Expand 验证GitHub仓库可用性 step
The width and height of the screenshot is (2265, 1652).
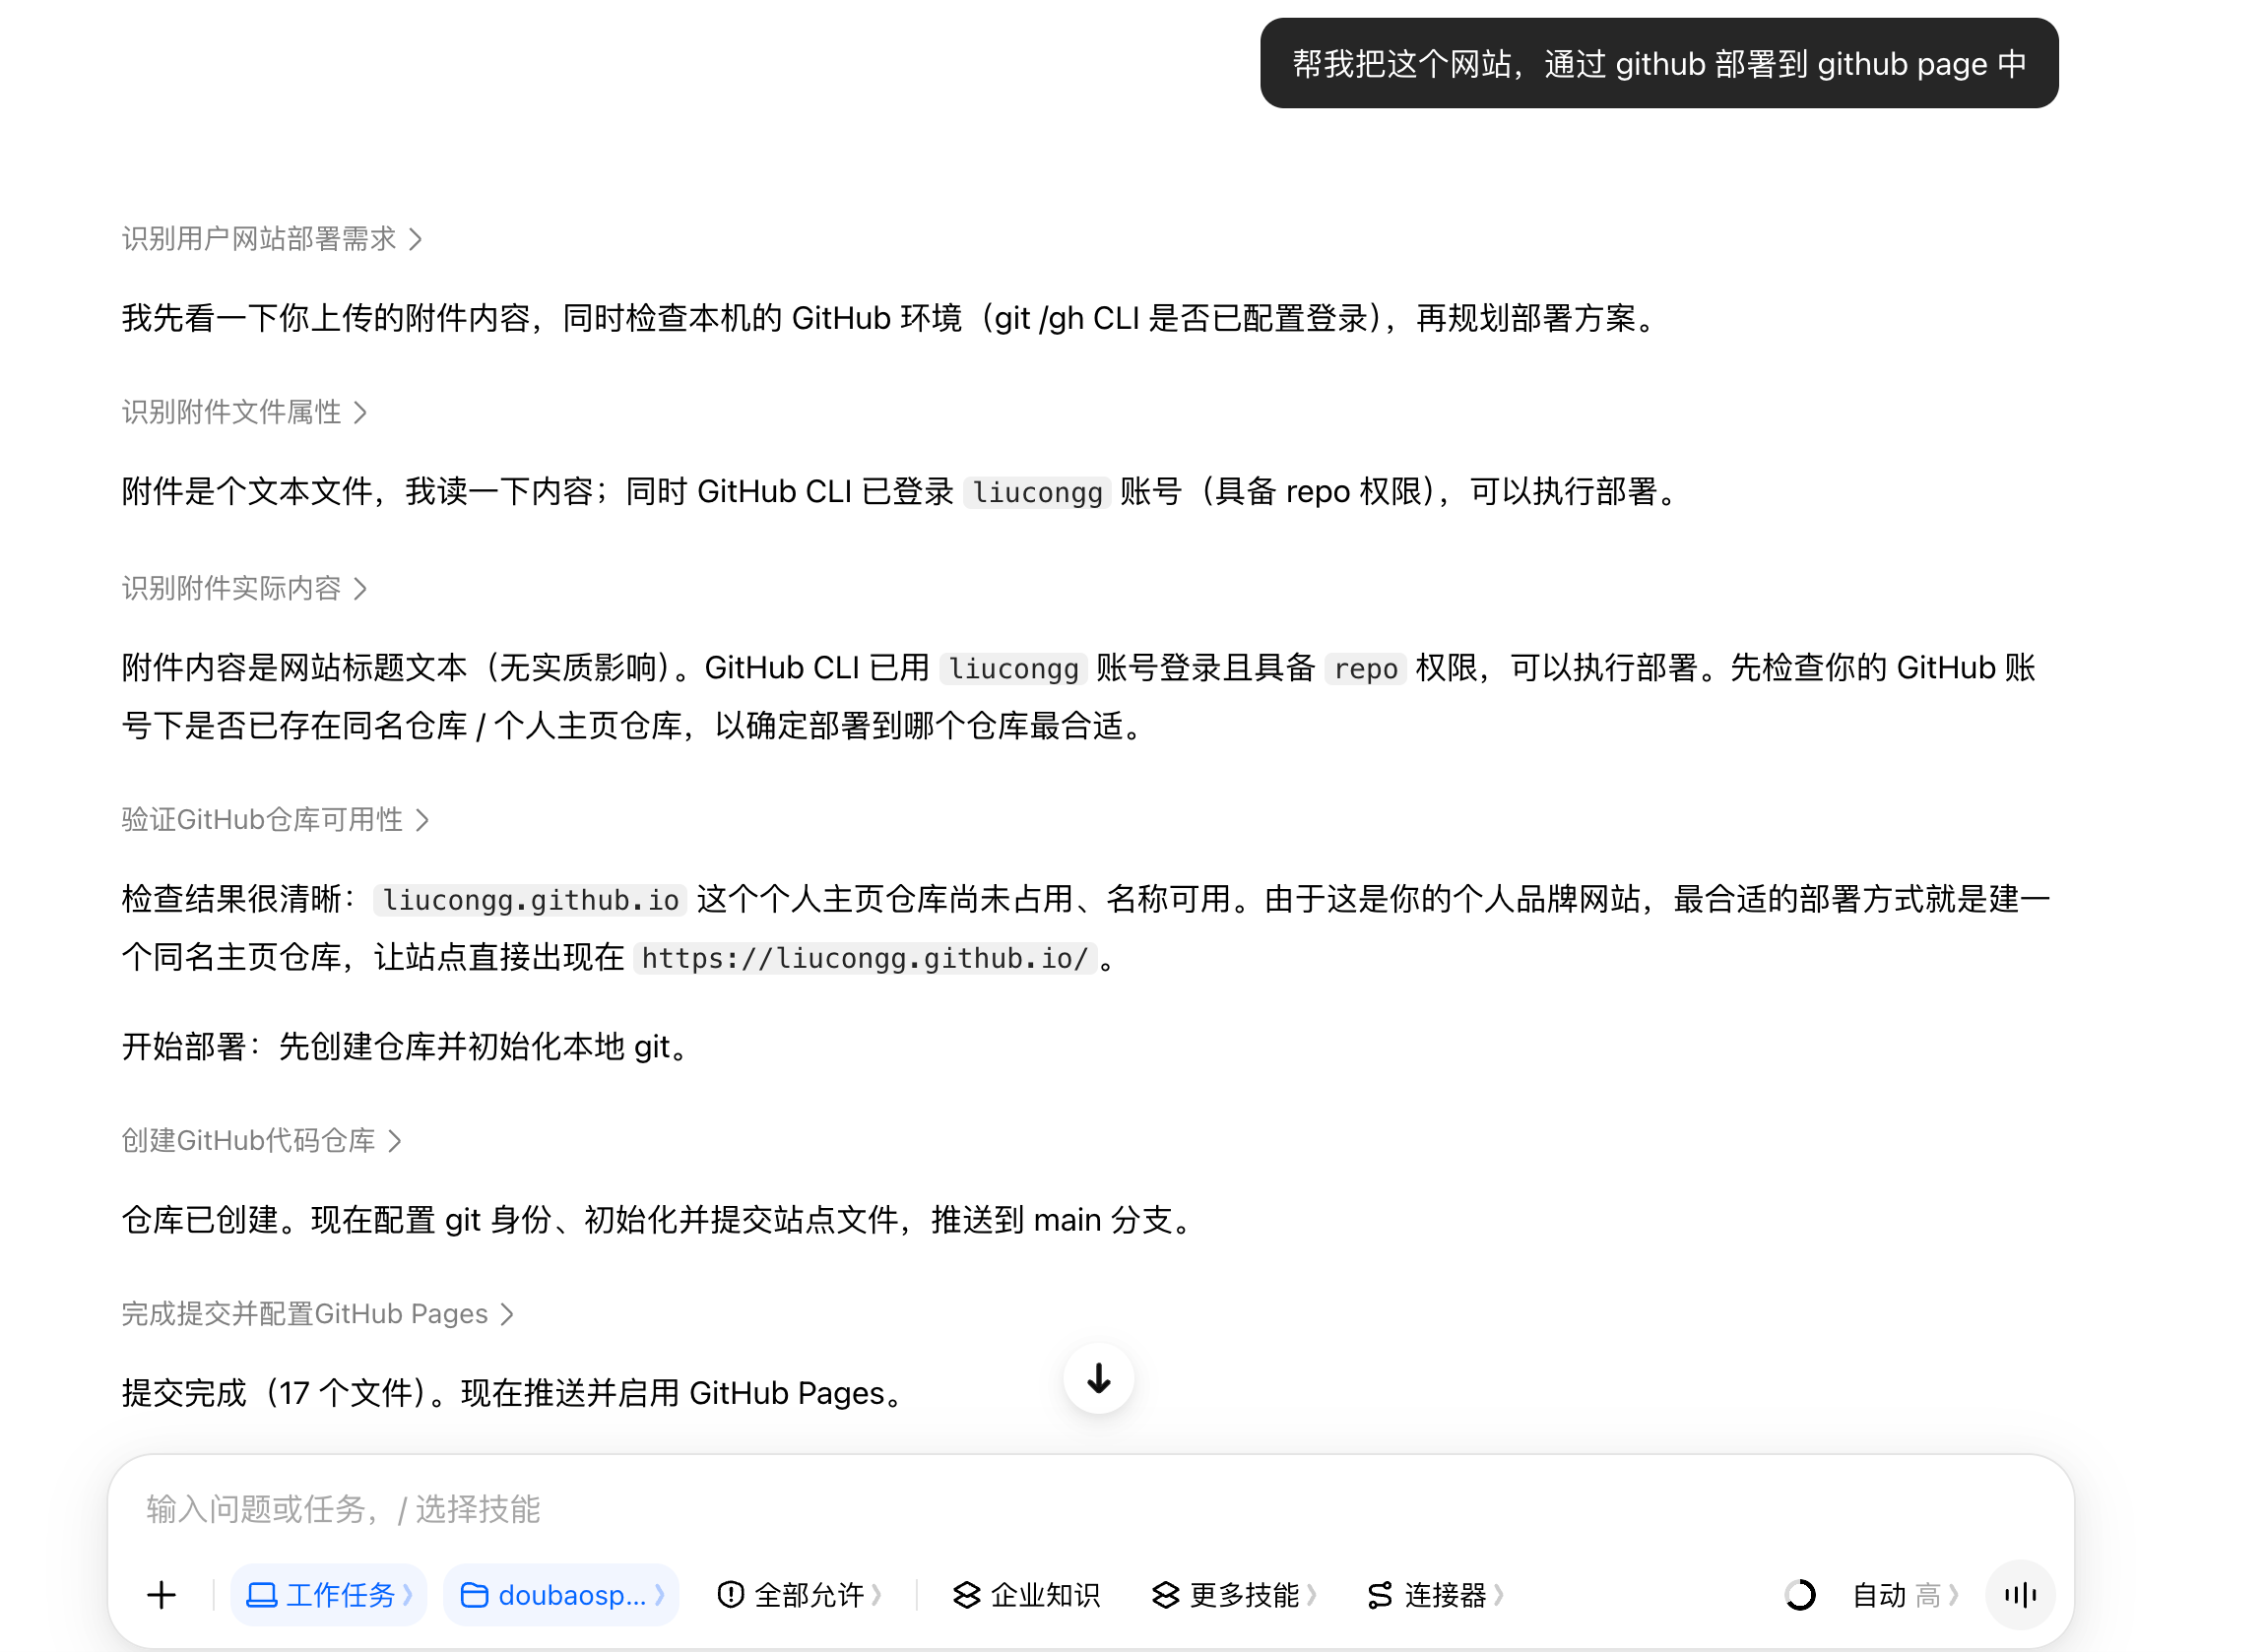point(275,820)
